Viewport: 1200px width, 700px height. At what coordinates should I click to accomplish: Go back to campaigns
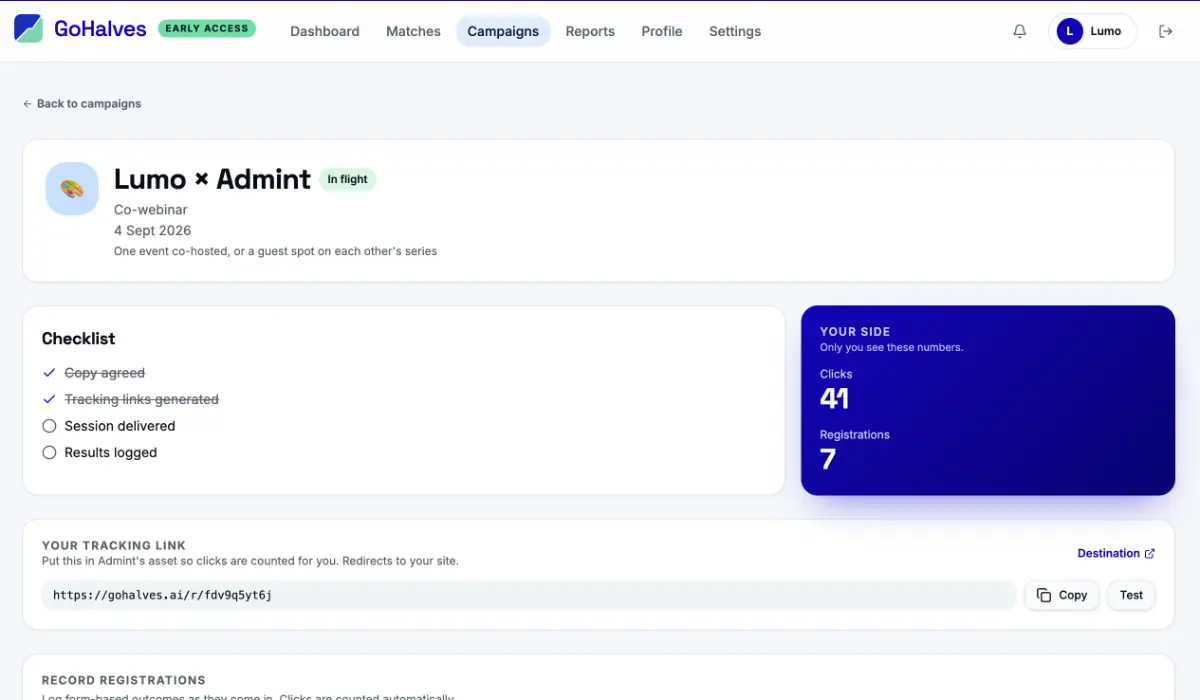click(82, 104)
